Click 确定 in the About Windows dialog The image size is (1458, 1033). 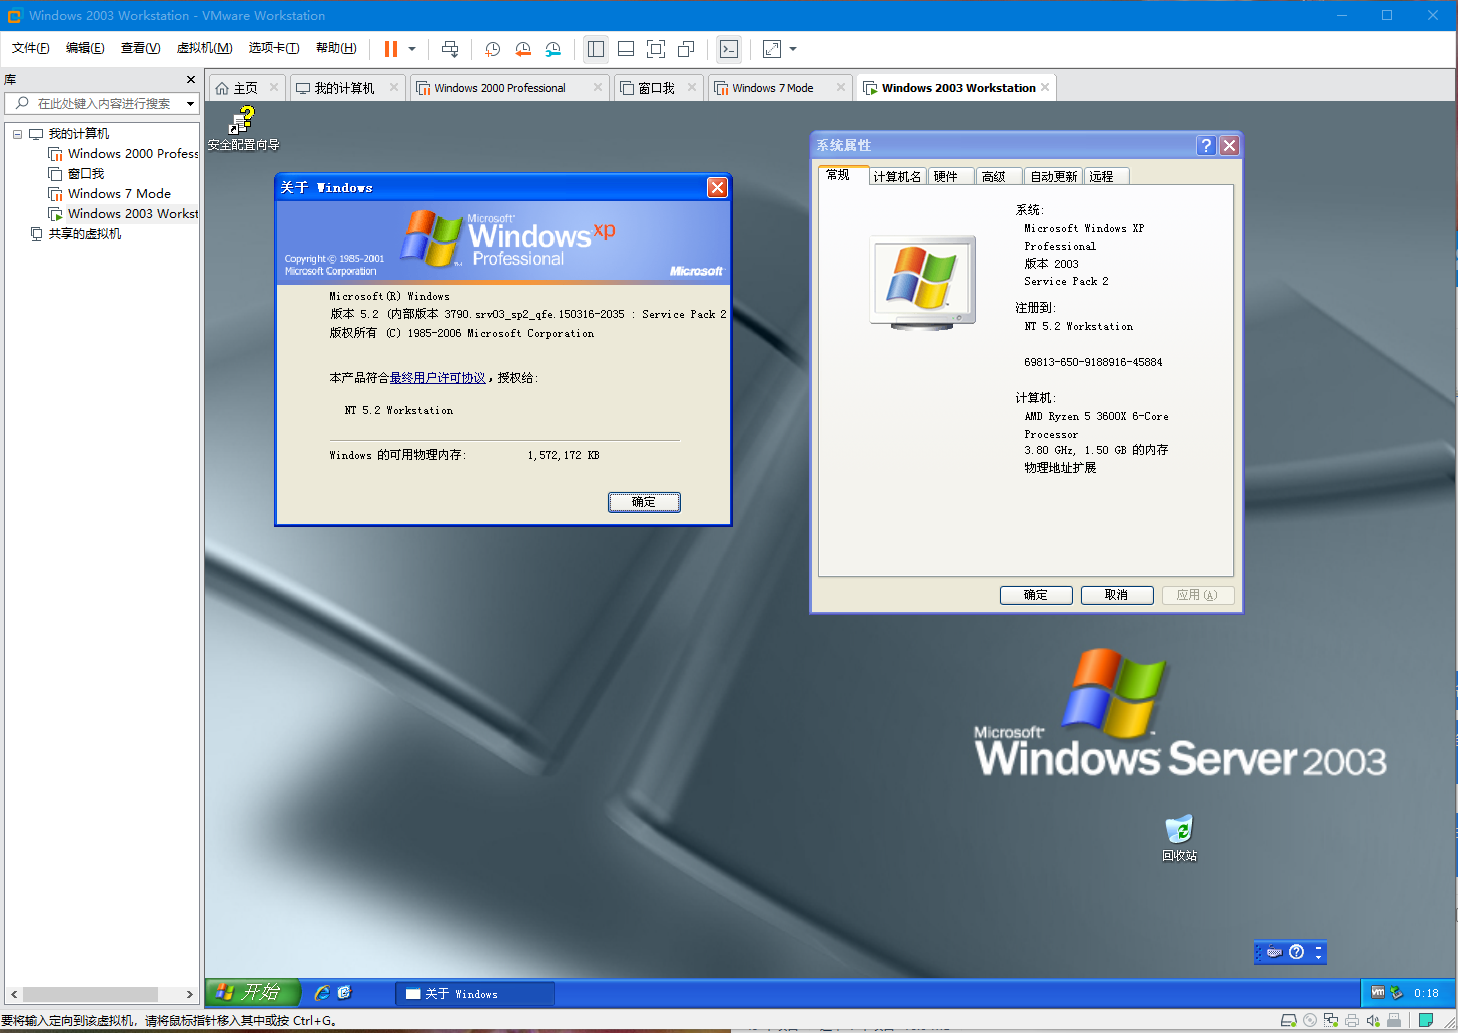pos(644,501)
